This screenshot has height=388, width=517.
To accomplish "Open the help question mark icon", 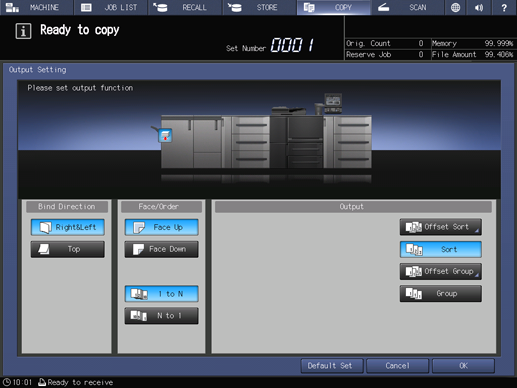I will tap(504, 7).
